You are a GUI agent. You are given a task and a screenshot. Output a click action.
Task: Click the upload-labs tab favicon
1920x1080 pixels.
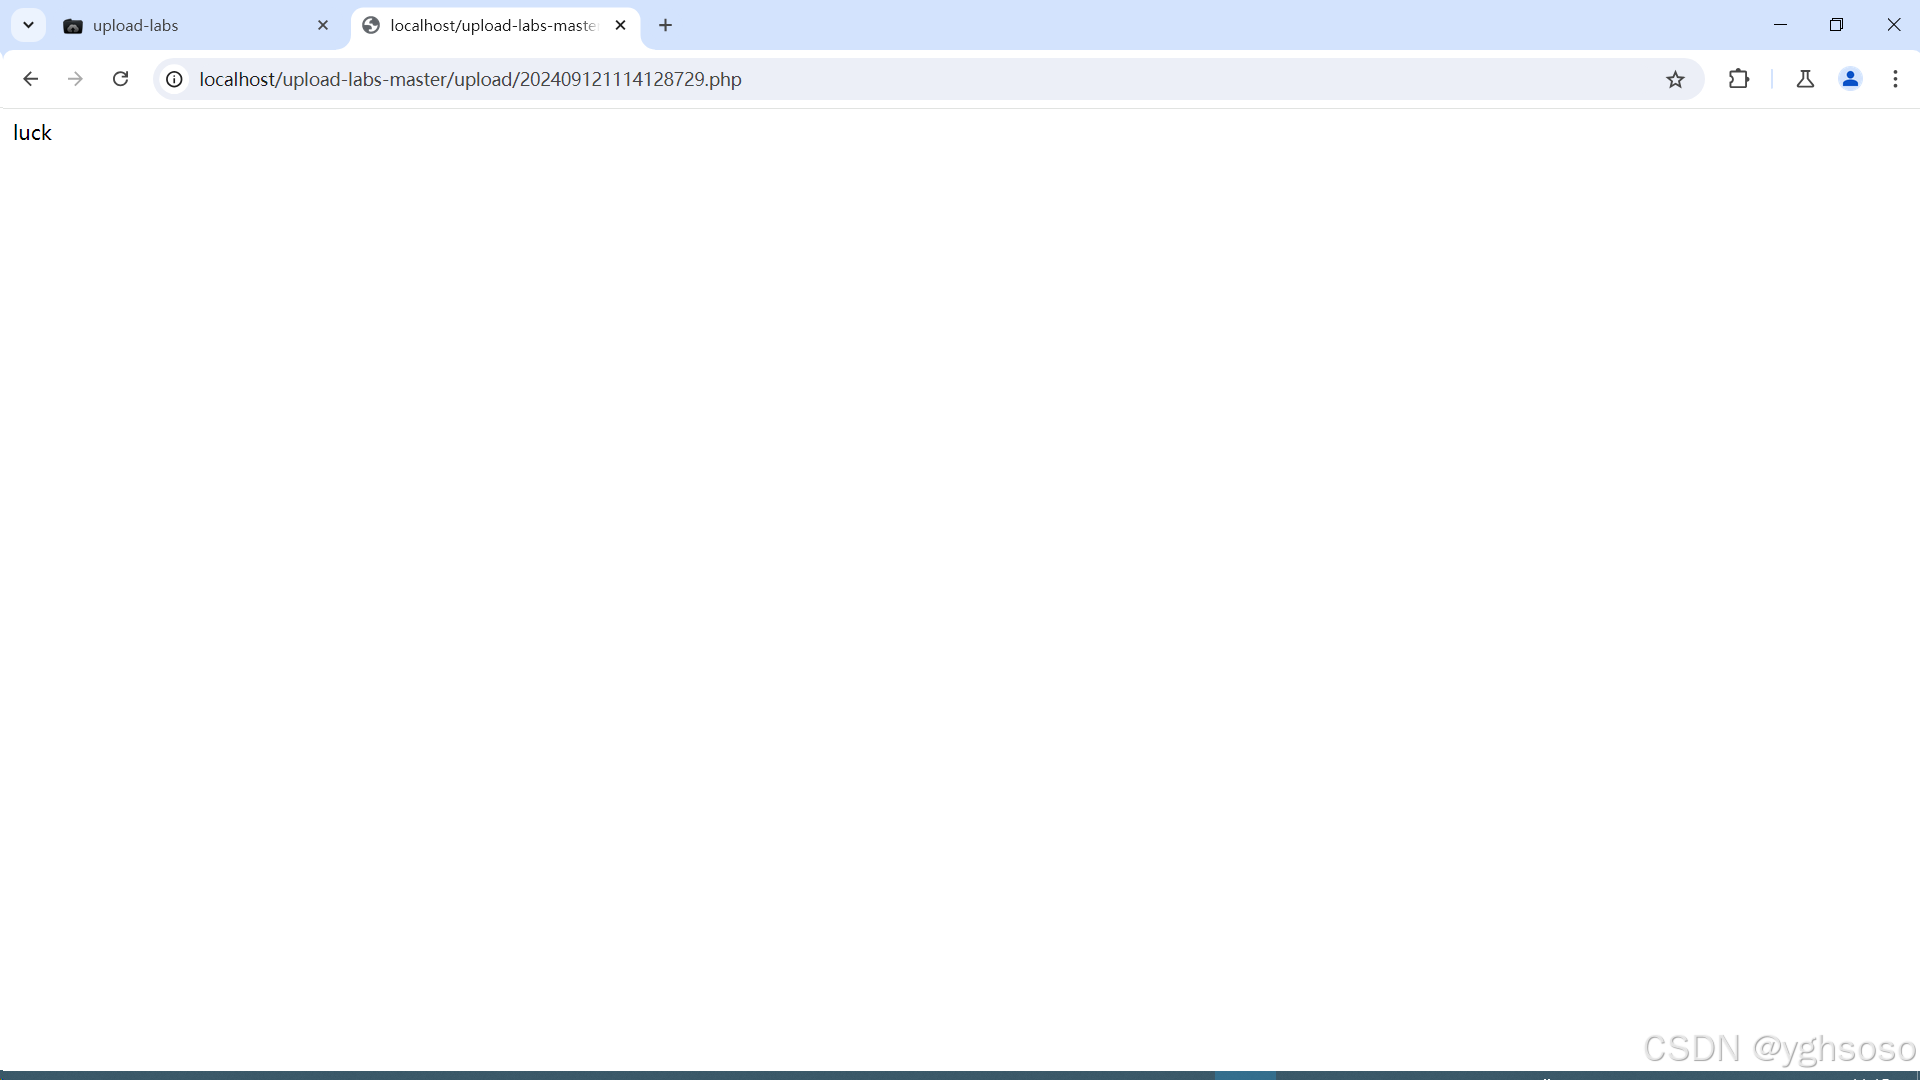click(73, 26)
